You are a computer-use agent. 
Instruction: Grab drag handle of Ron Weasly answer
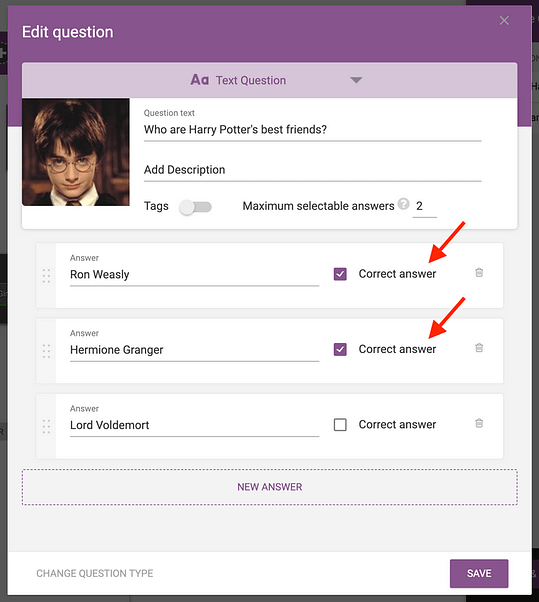46,276
